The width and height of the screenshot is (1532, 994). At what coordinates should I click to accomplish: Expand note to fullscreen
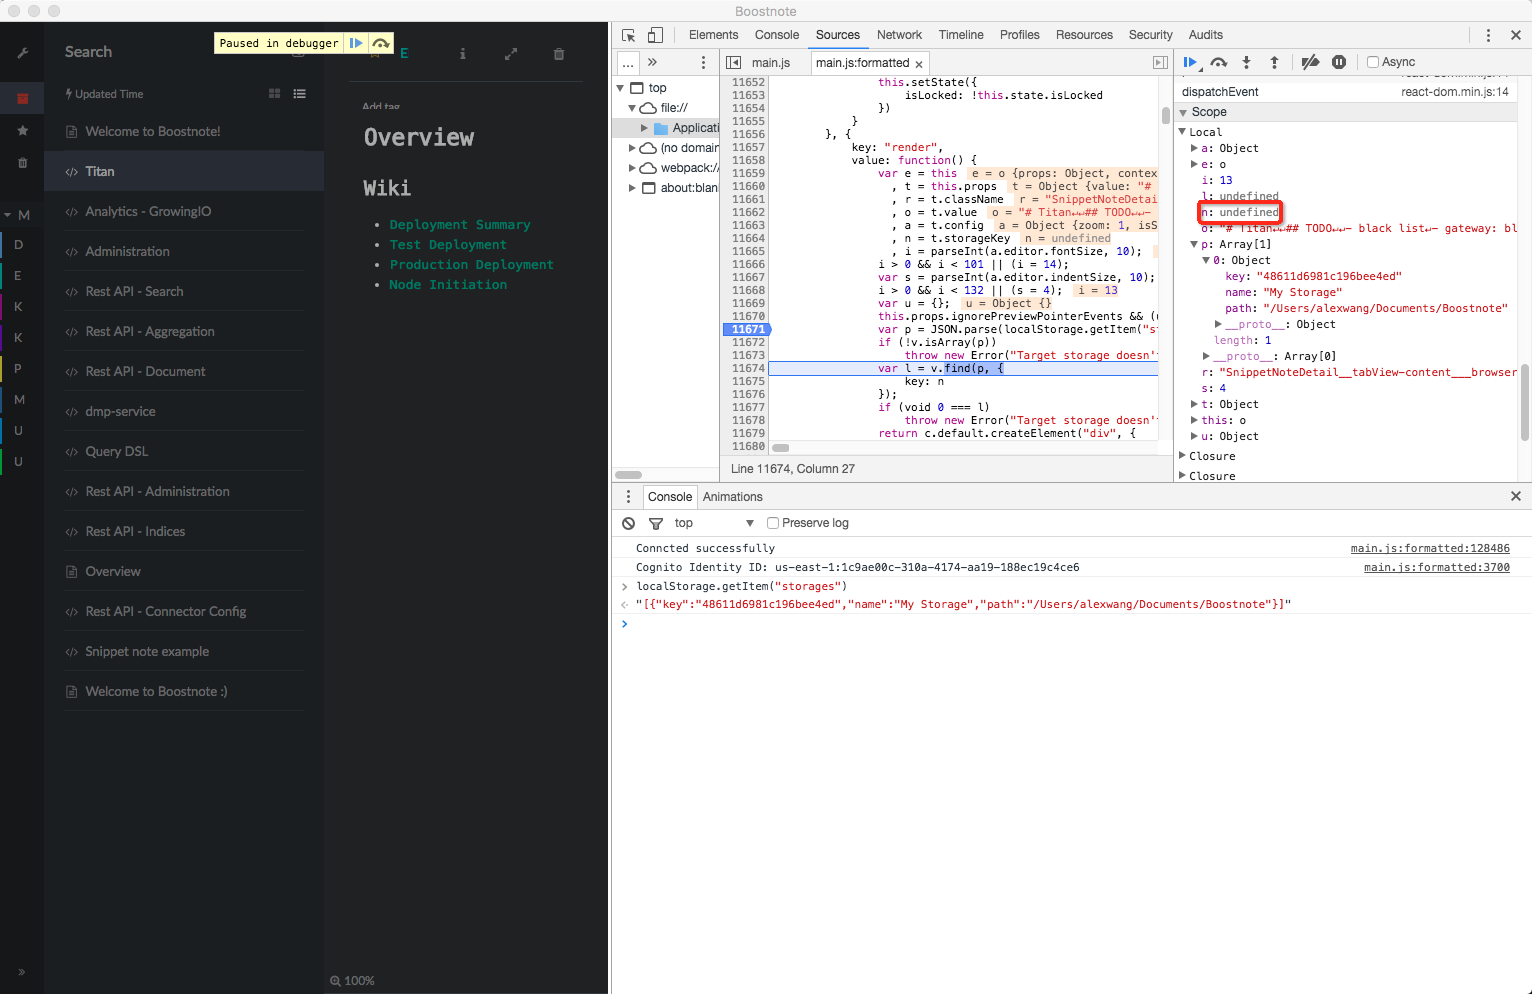point(511,54)
